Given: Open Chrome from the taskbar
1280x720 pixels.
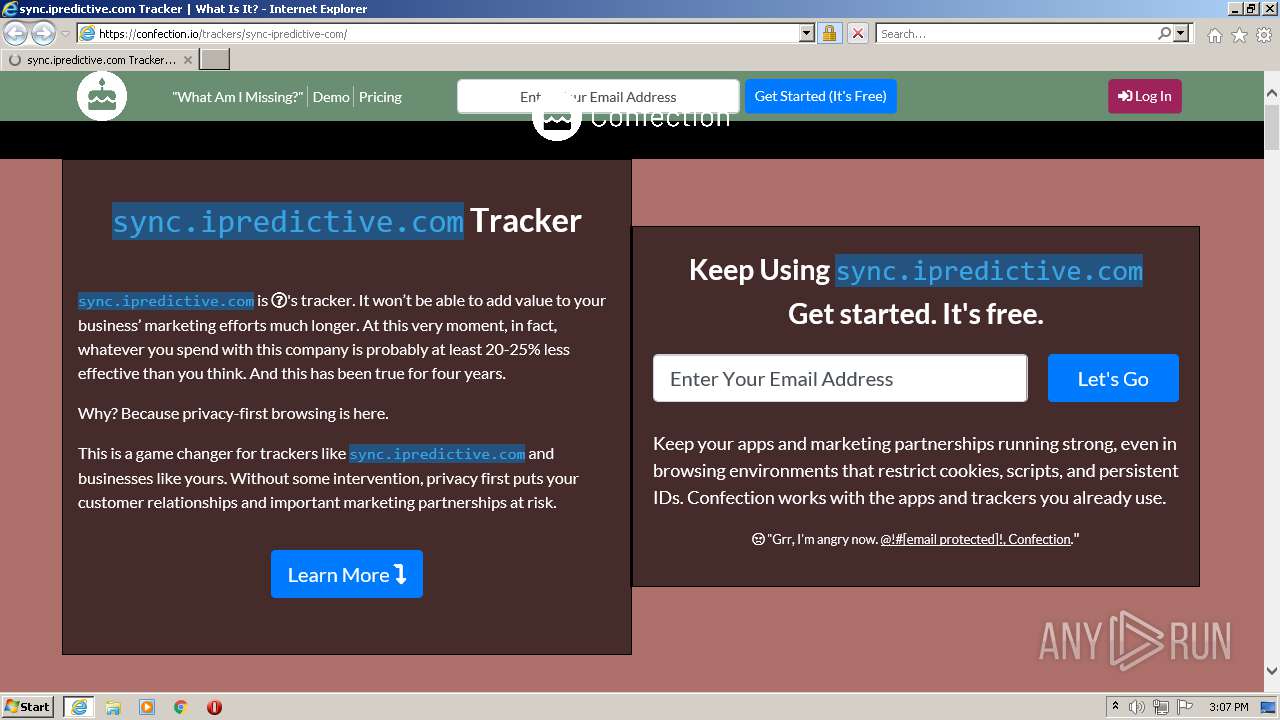Looking at the screenshot, I should (181, 707).
